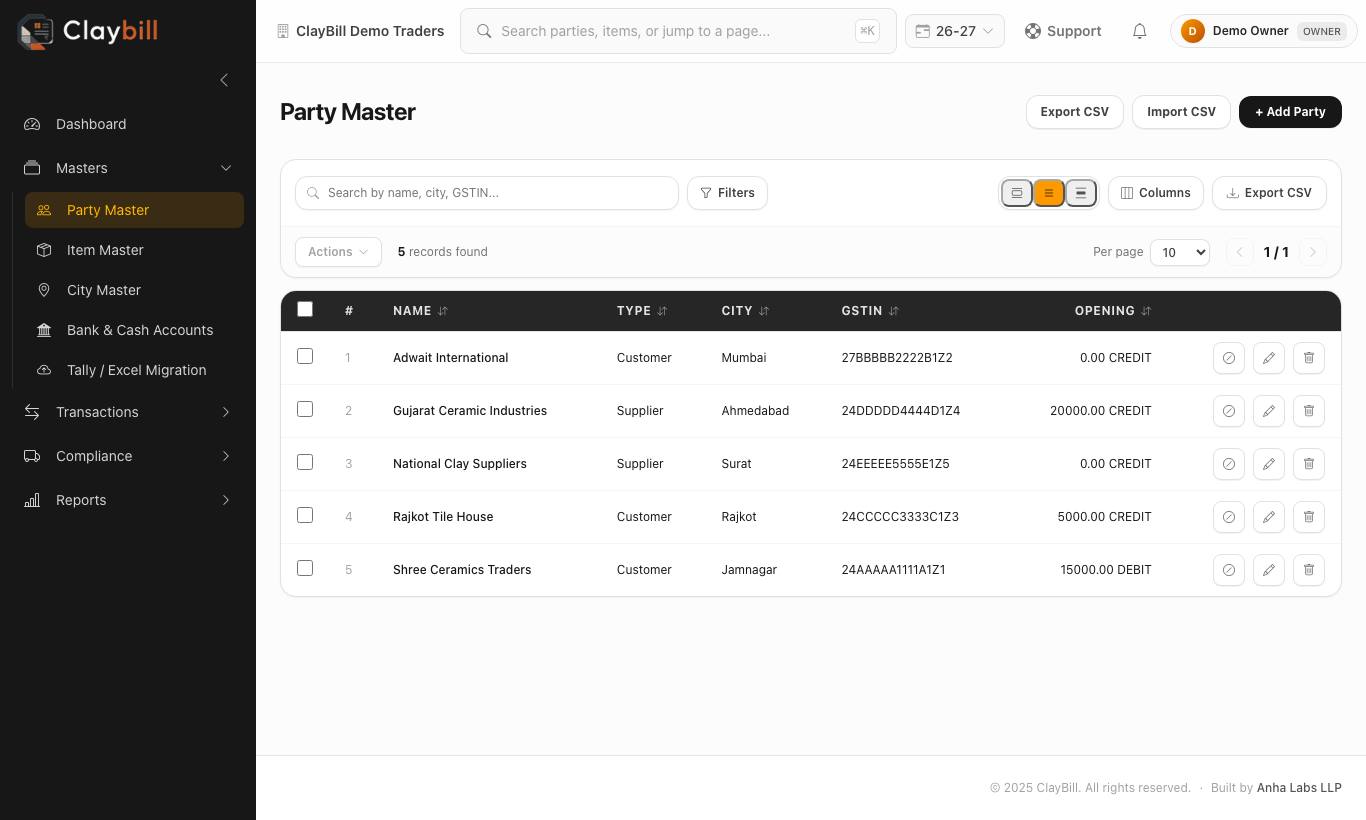Tick Shree Ceramics Traders checkbox
This screenshot has height=820, width=1366.
pos(305,568)
